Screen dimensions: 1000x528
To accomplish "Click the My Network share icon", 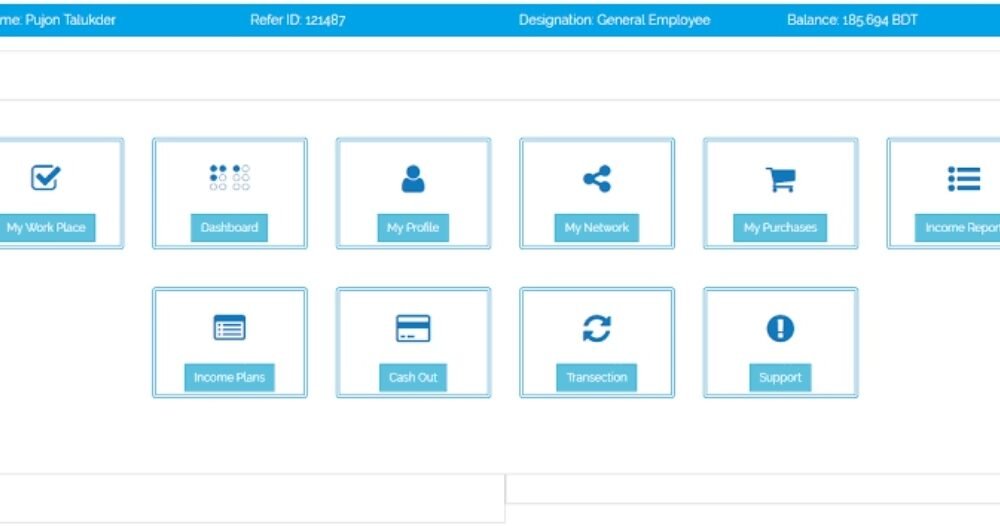I will pos(597,179).
